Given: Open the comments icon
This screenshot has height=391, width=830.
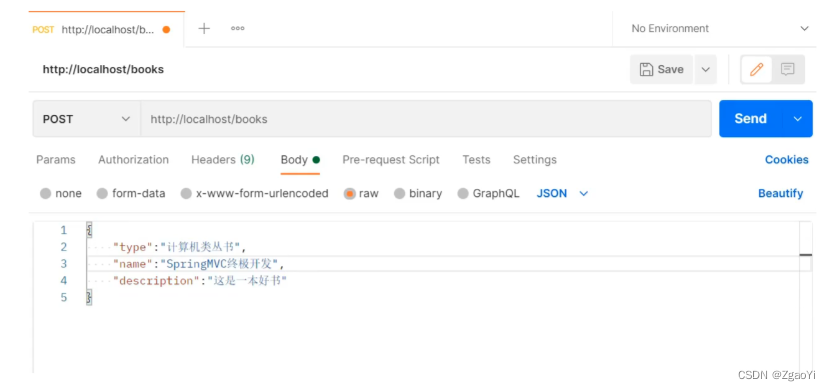Looking at the screenshot, I should tap(788, 69).
